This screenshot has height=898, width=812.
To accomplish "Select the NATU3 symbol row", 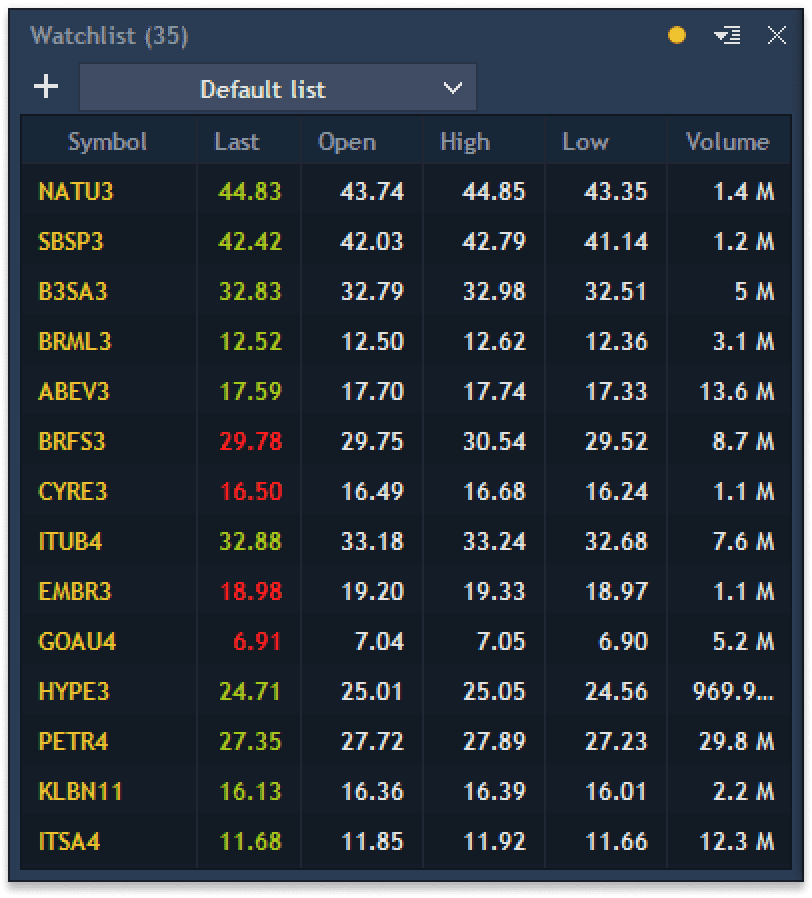I will [x=76, y=191].
